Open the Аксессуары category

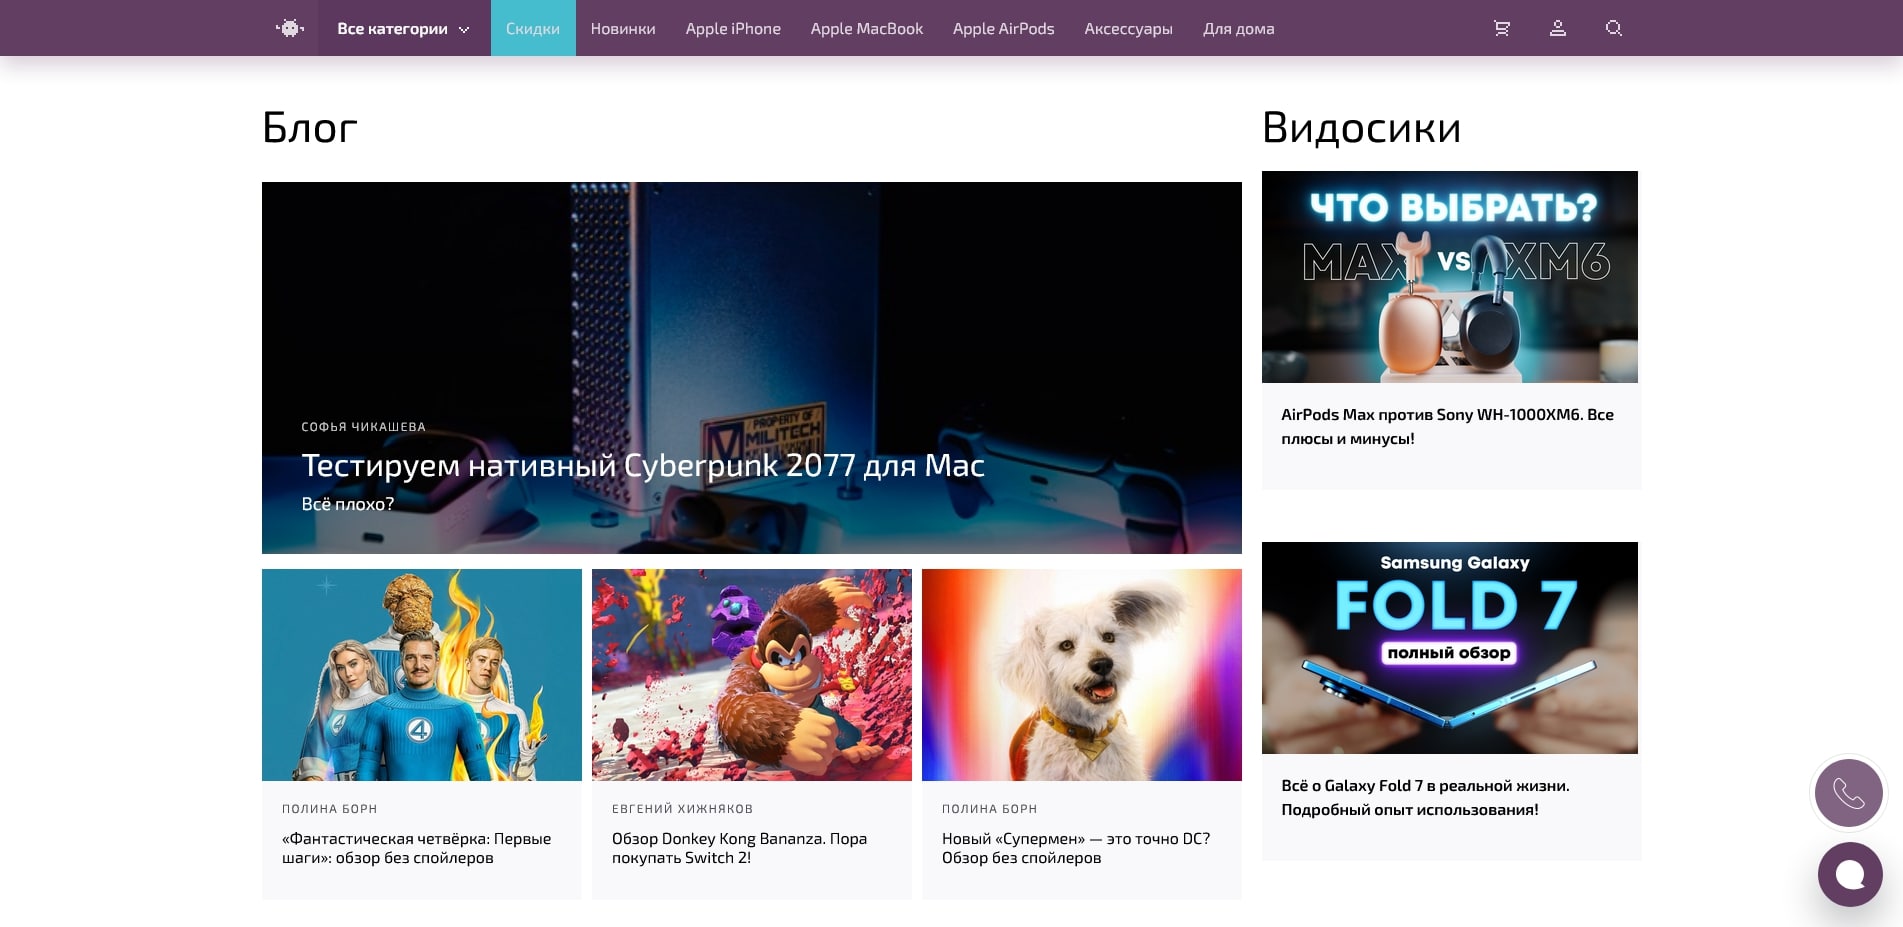pos(1128,29)
